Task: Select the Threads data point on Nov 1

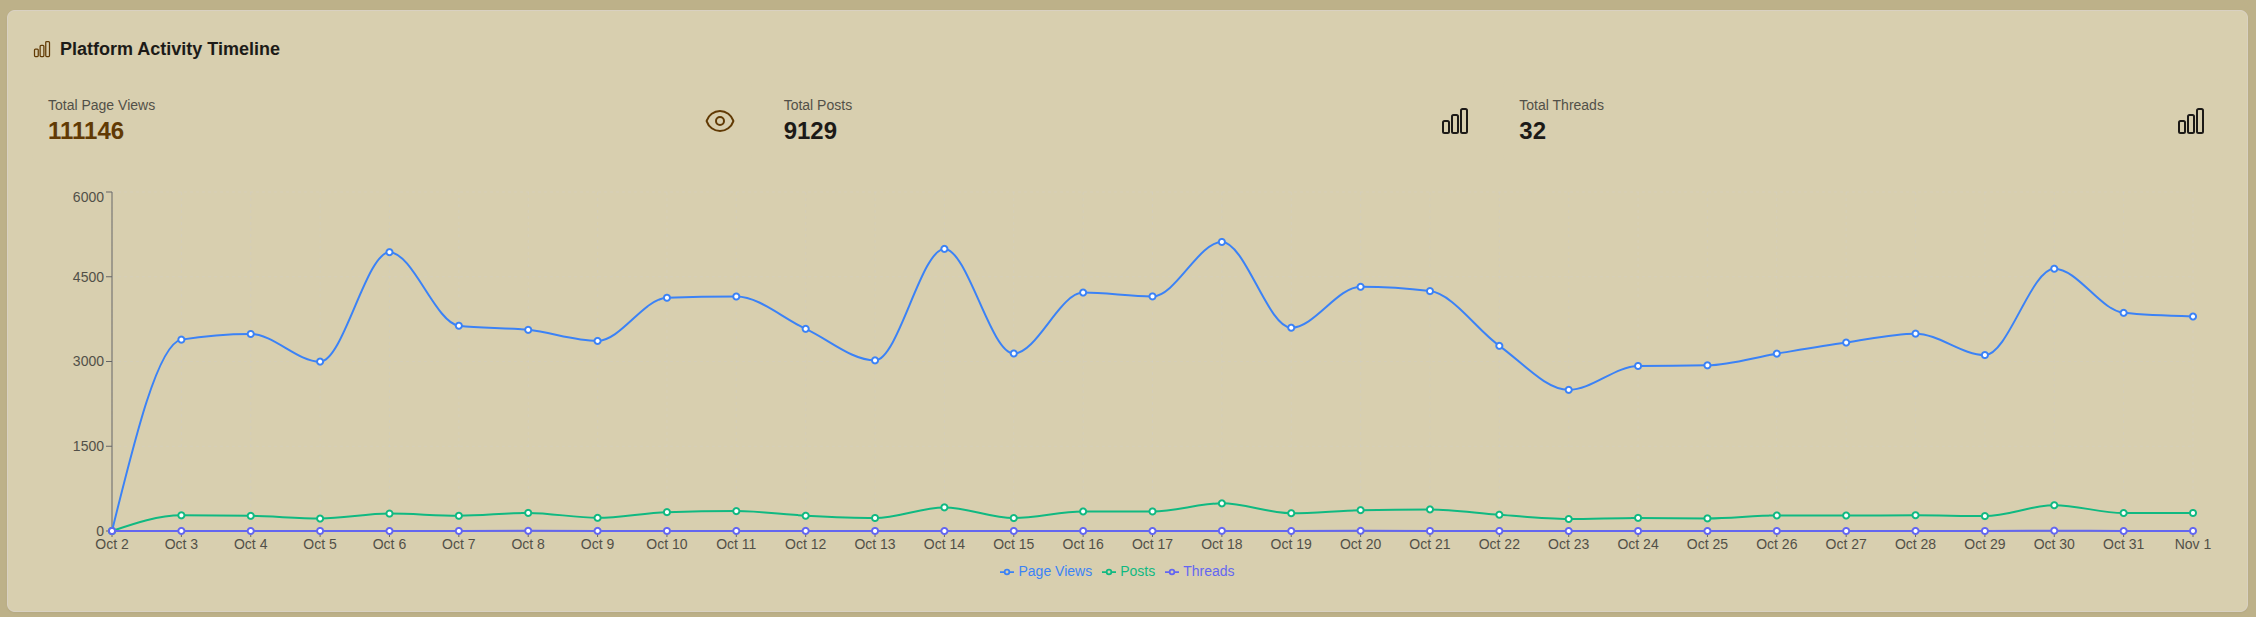Action: pyautogui.click(x=2193, y=531)
